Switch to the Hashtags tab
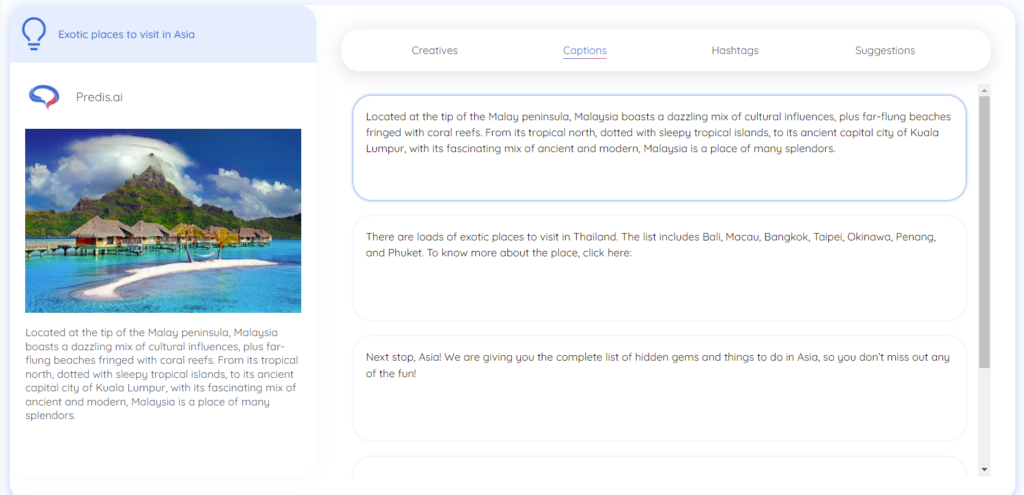The height and width of the screenshot is (495, 1024). tap(735, 50)
